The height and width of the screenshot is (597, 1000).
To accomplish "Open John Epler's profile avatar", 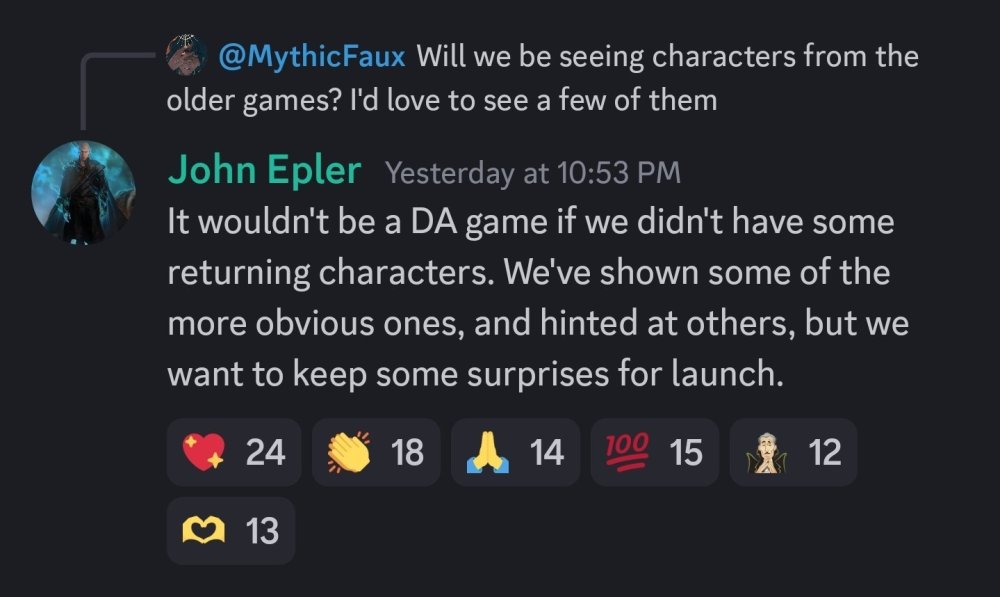I will coord(83,193).
